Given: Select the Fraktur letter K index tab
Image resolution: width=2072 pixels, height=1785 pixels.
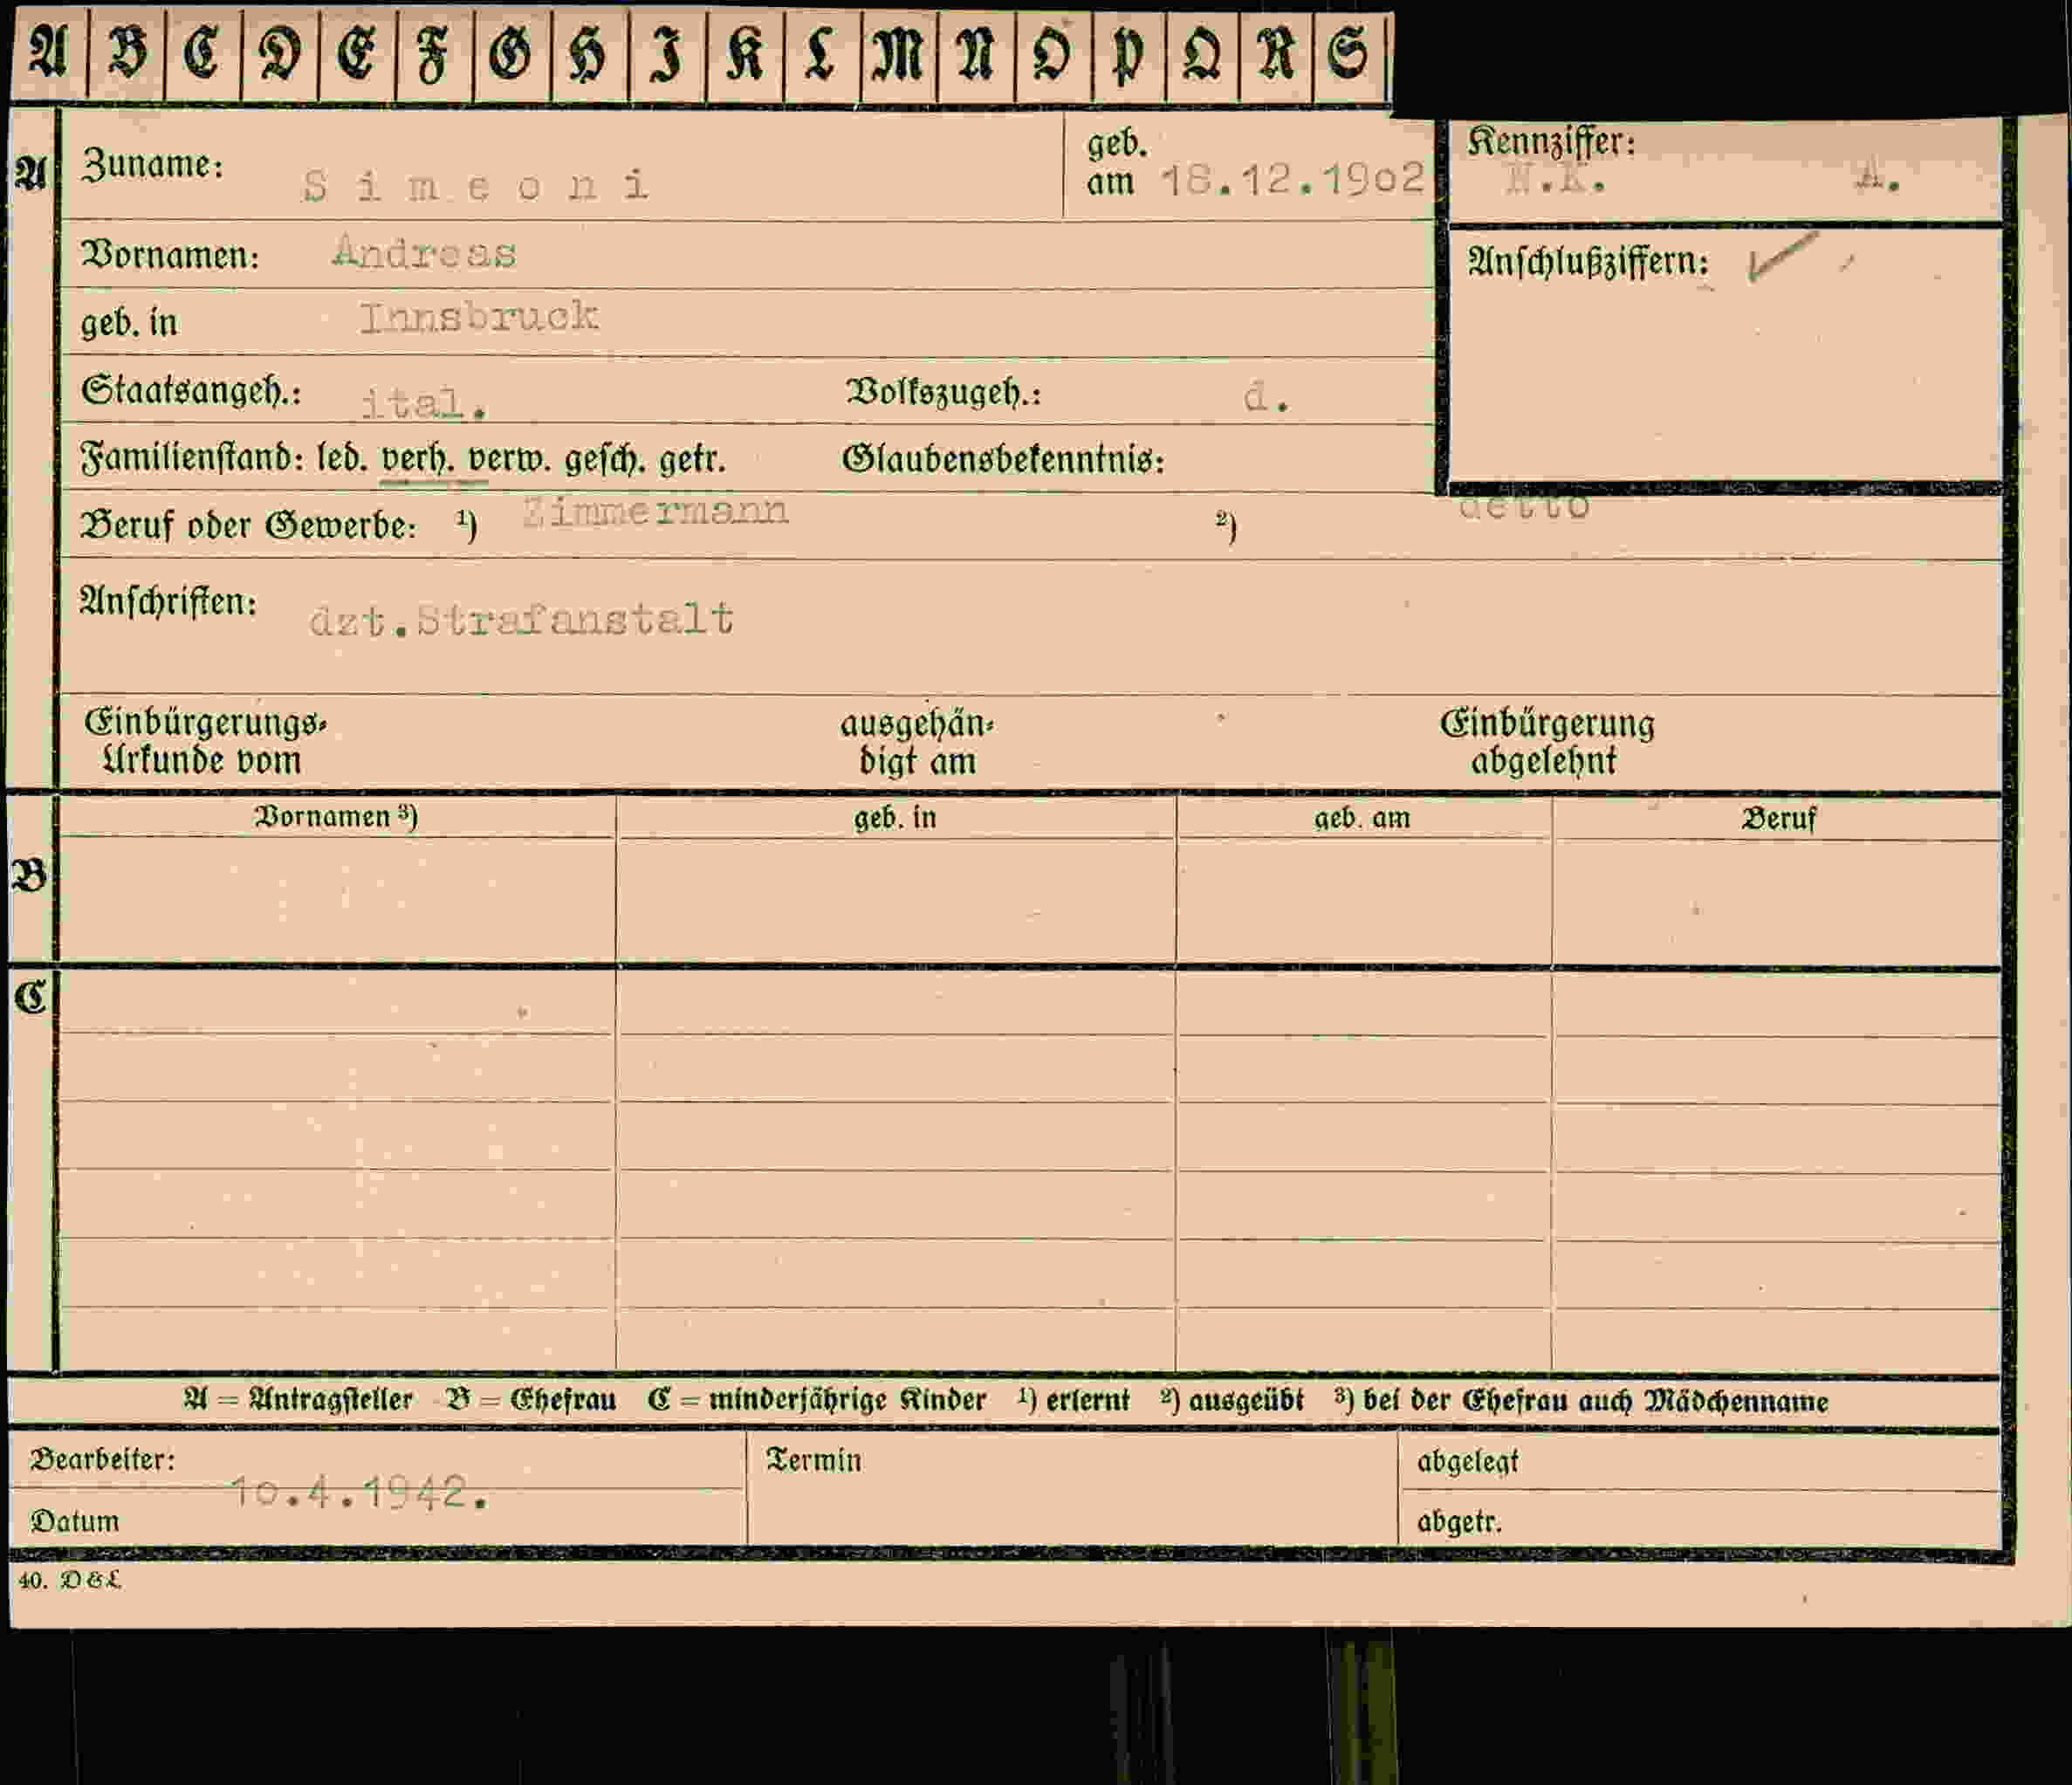Looking at the screenshot, I should point(745,54).
